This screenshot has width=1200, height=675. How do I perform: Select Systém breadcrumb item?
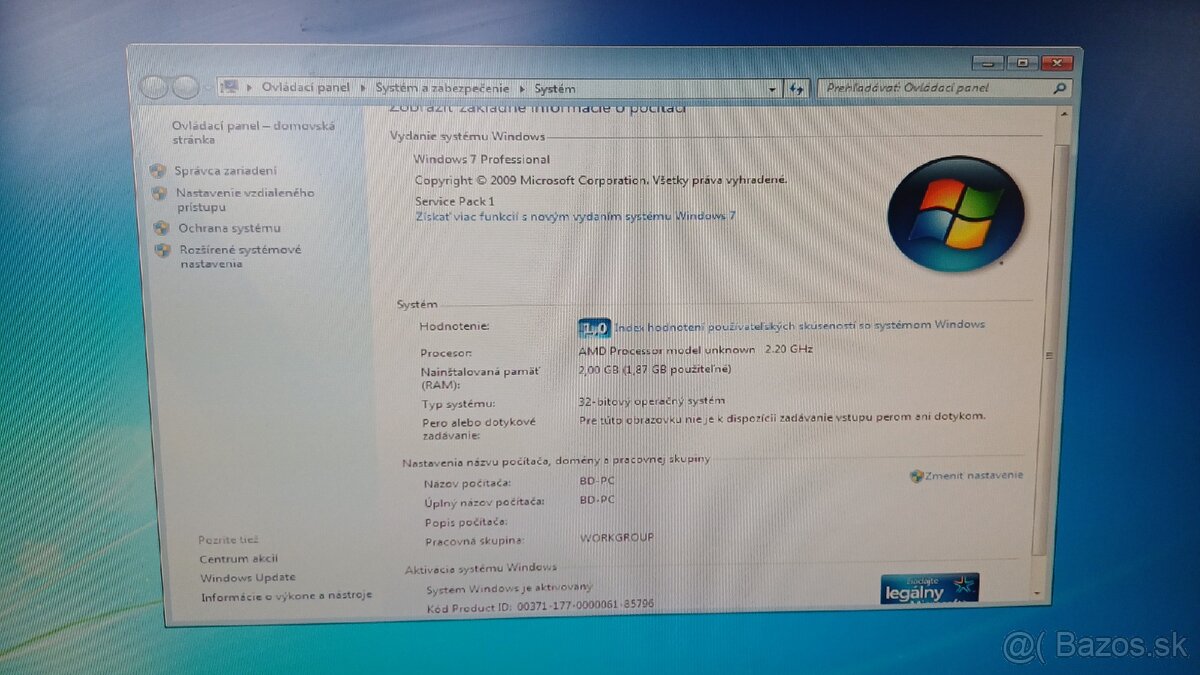[x=555, y=88]
